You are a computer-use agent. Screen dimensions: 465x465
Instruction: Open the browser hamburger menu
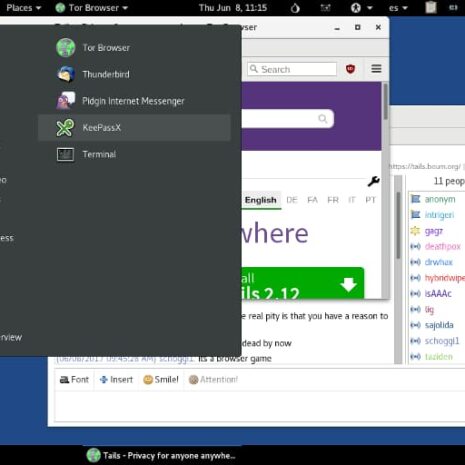[376, 69]
